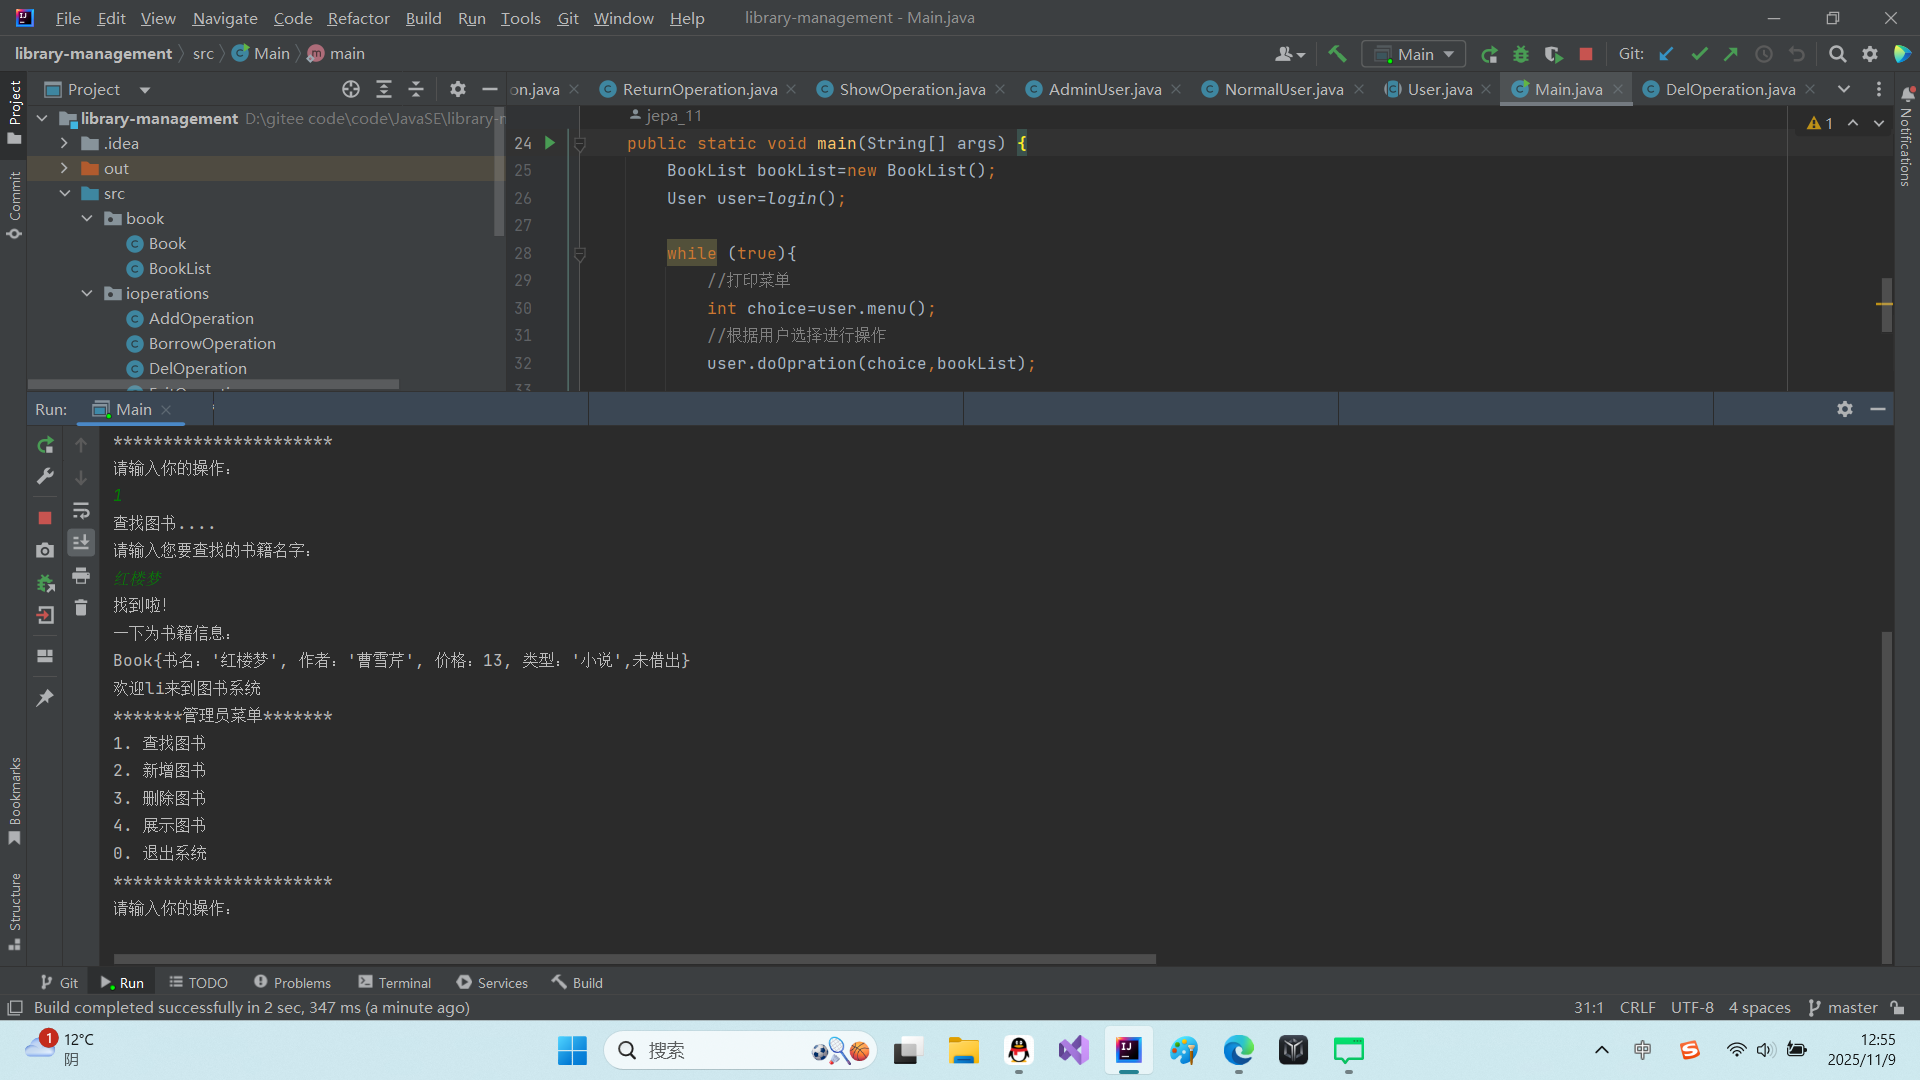Screen dimensions: 1920x1080
Task: Click run gutter arrow at line 24
Action: [x=549, y=143]
